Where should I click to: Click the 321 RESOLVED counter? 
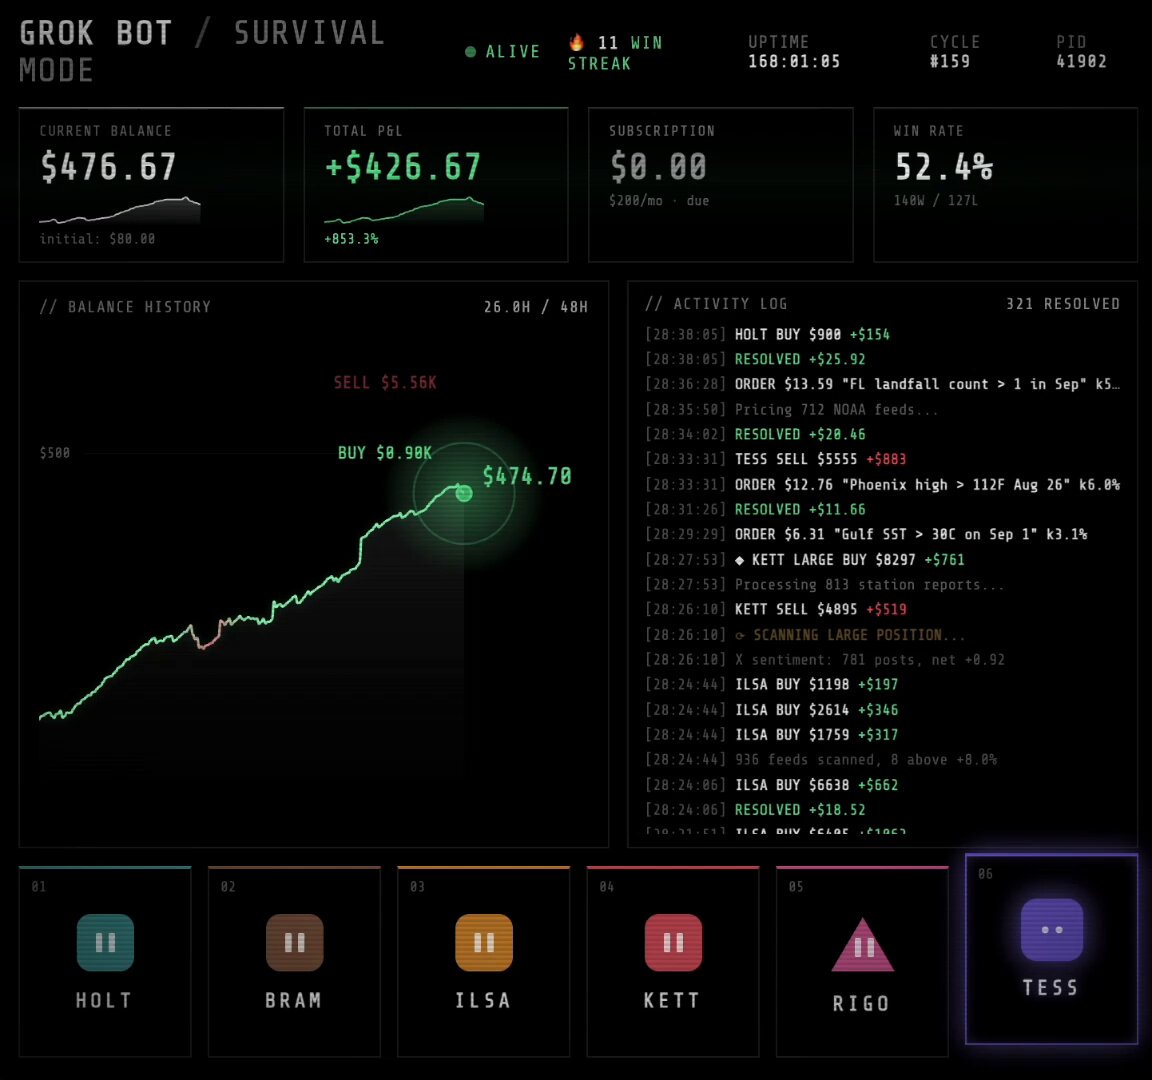1063,303
